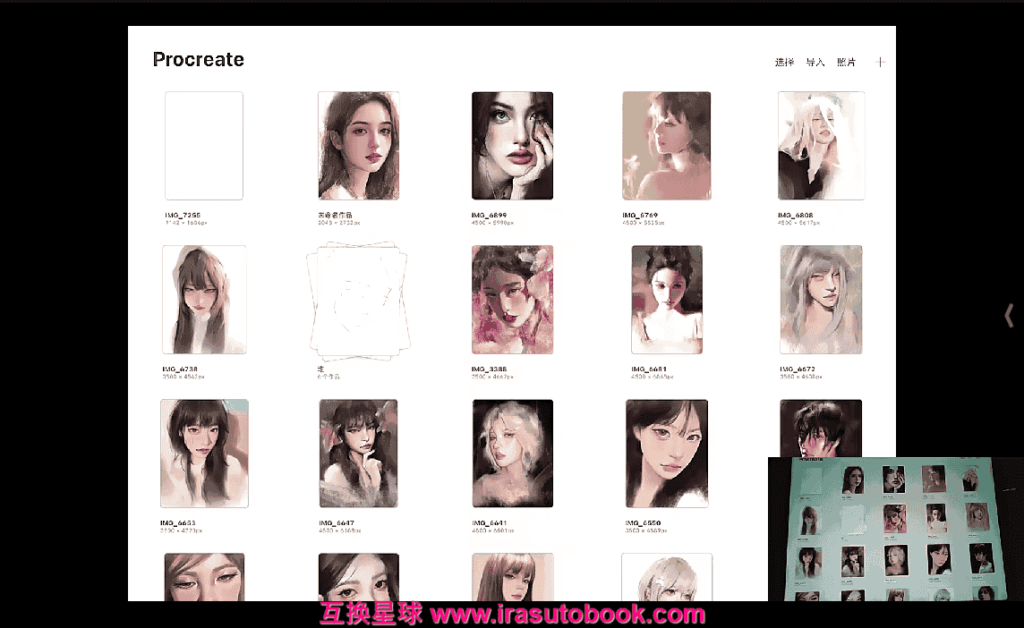Open the close-up eyes thumbnail below IMG_6653
The image size is (1024, 628).
pyautogui.click(x=204, y=577)
